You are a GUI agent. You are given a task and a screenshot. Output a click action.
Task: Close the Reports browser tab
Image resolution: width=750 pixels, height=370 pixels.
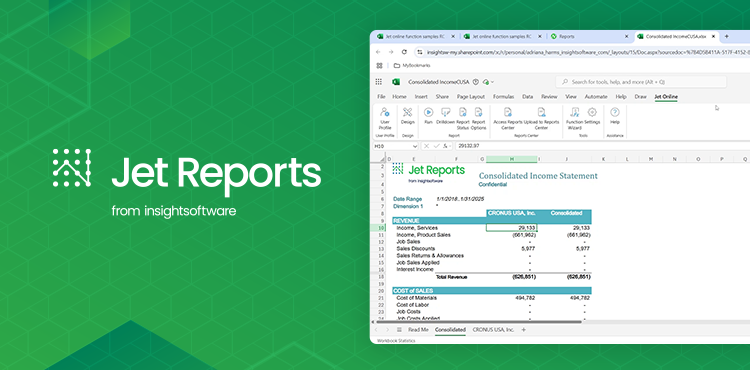(627, 36)
